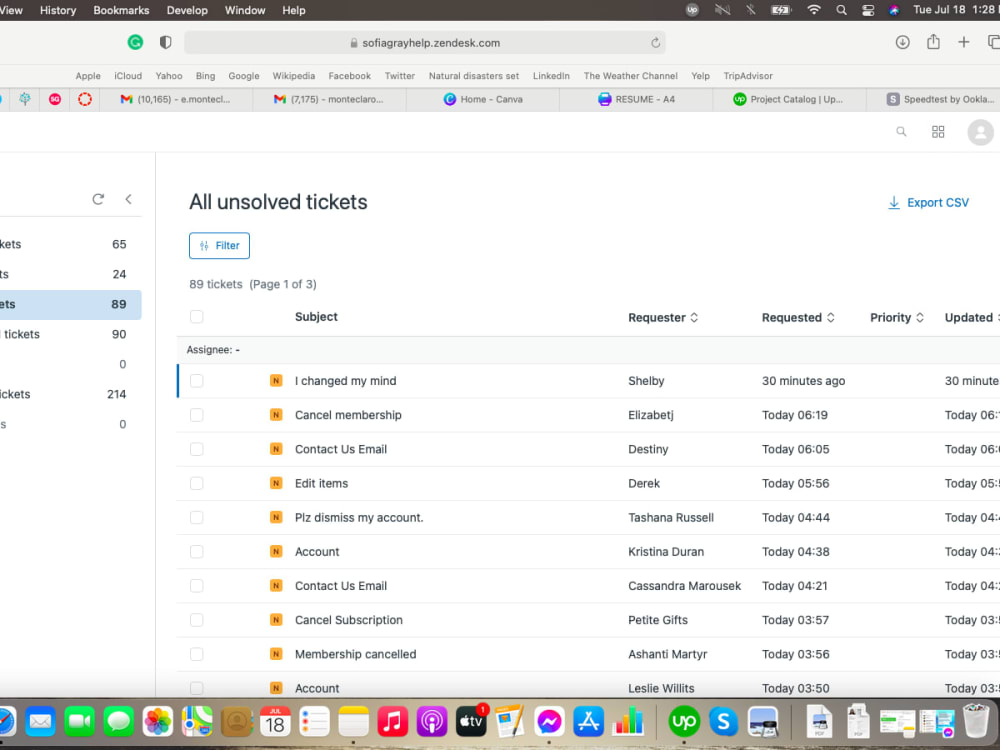Open 'Plz dismiss my account.' ticket
Image resolution: width=1000 pixels, height=750 pixels.
click(359, 517)
